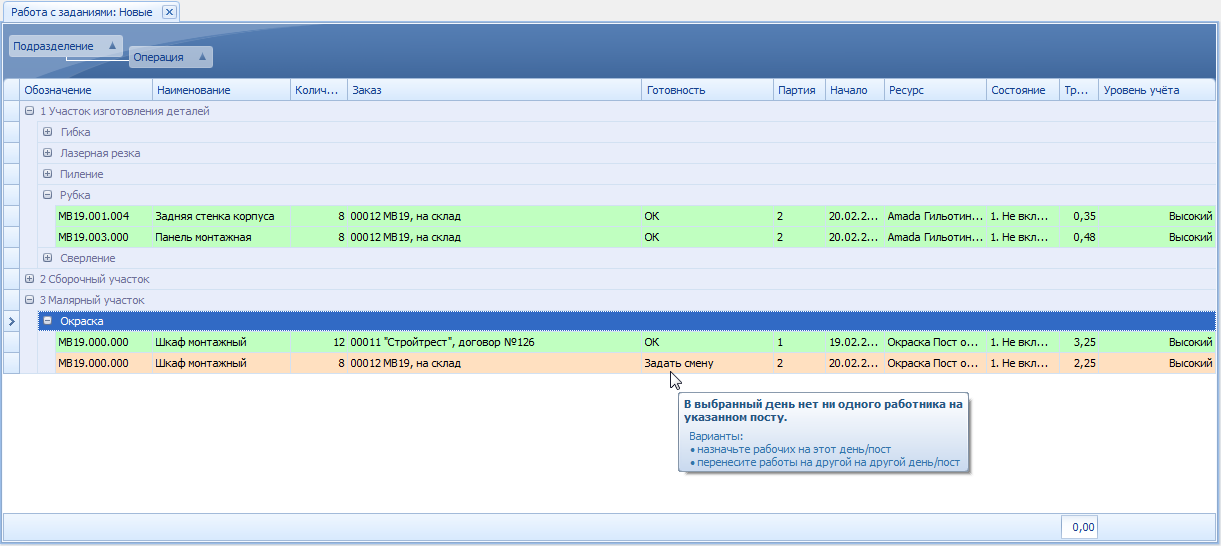Click the '0,00' total summary field
This screenshot has width=1221, height=546.
[1079, 527]
